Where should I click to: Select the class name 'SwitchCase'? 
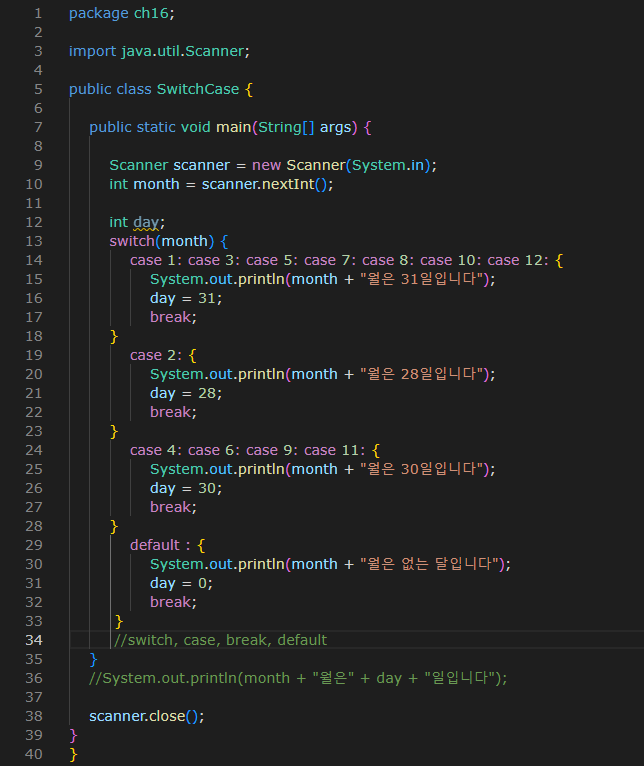[198, 89]
